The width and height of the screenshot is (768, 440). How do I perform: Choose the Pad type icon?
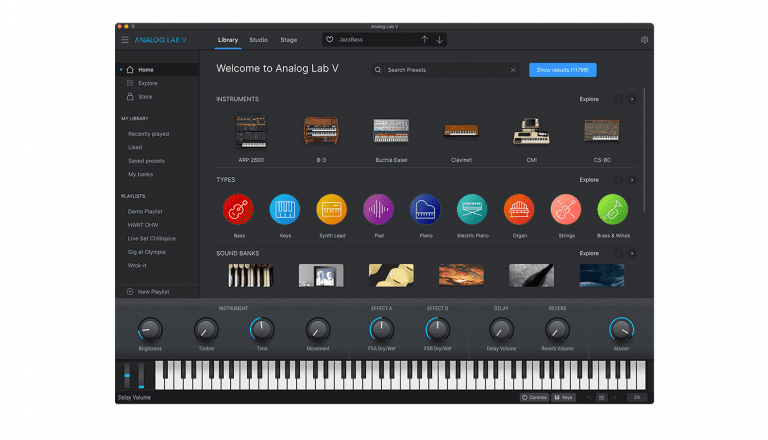(x=378, y=209)
